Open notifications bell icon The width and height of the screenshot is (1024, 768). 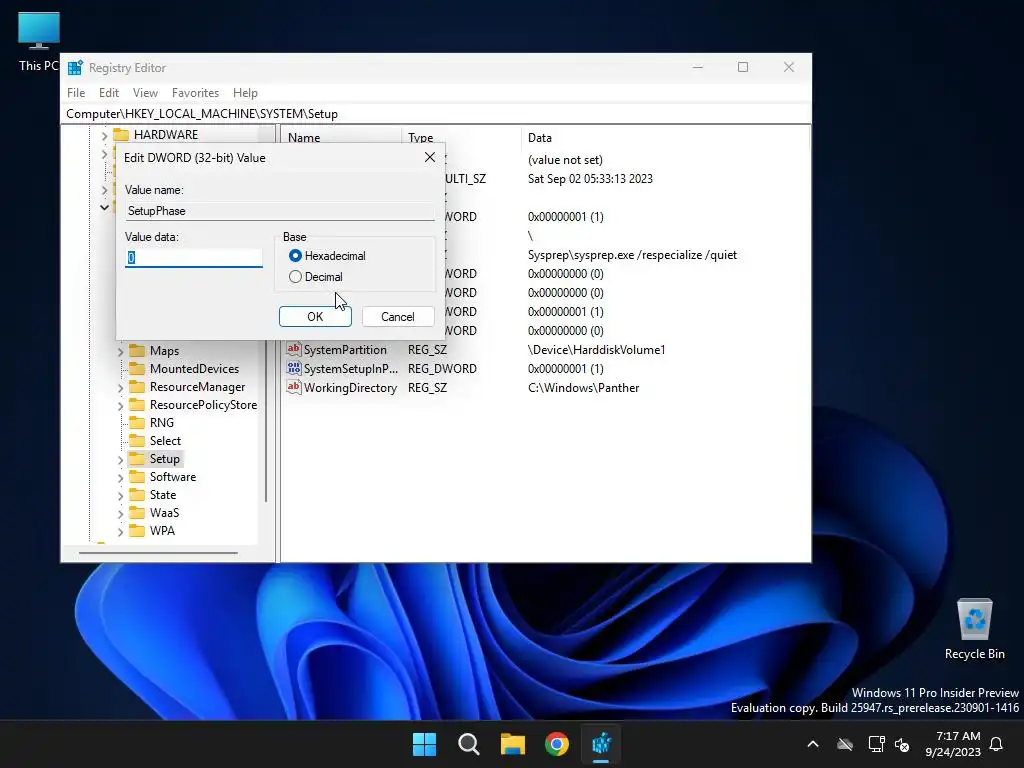click(x=997, y=744)
